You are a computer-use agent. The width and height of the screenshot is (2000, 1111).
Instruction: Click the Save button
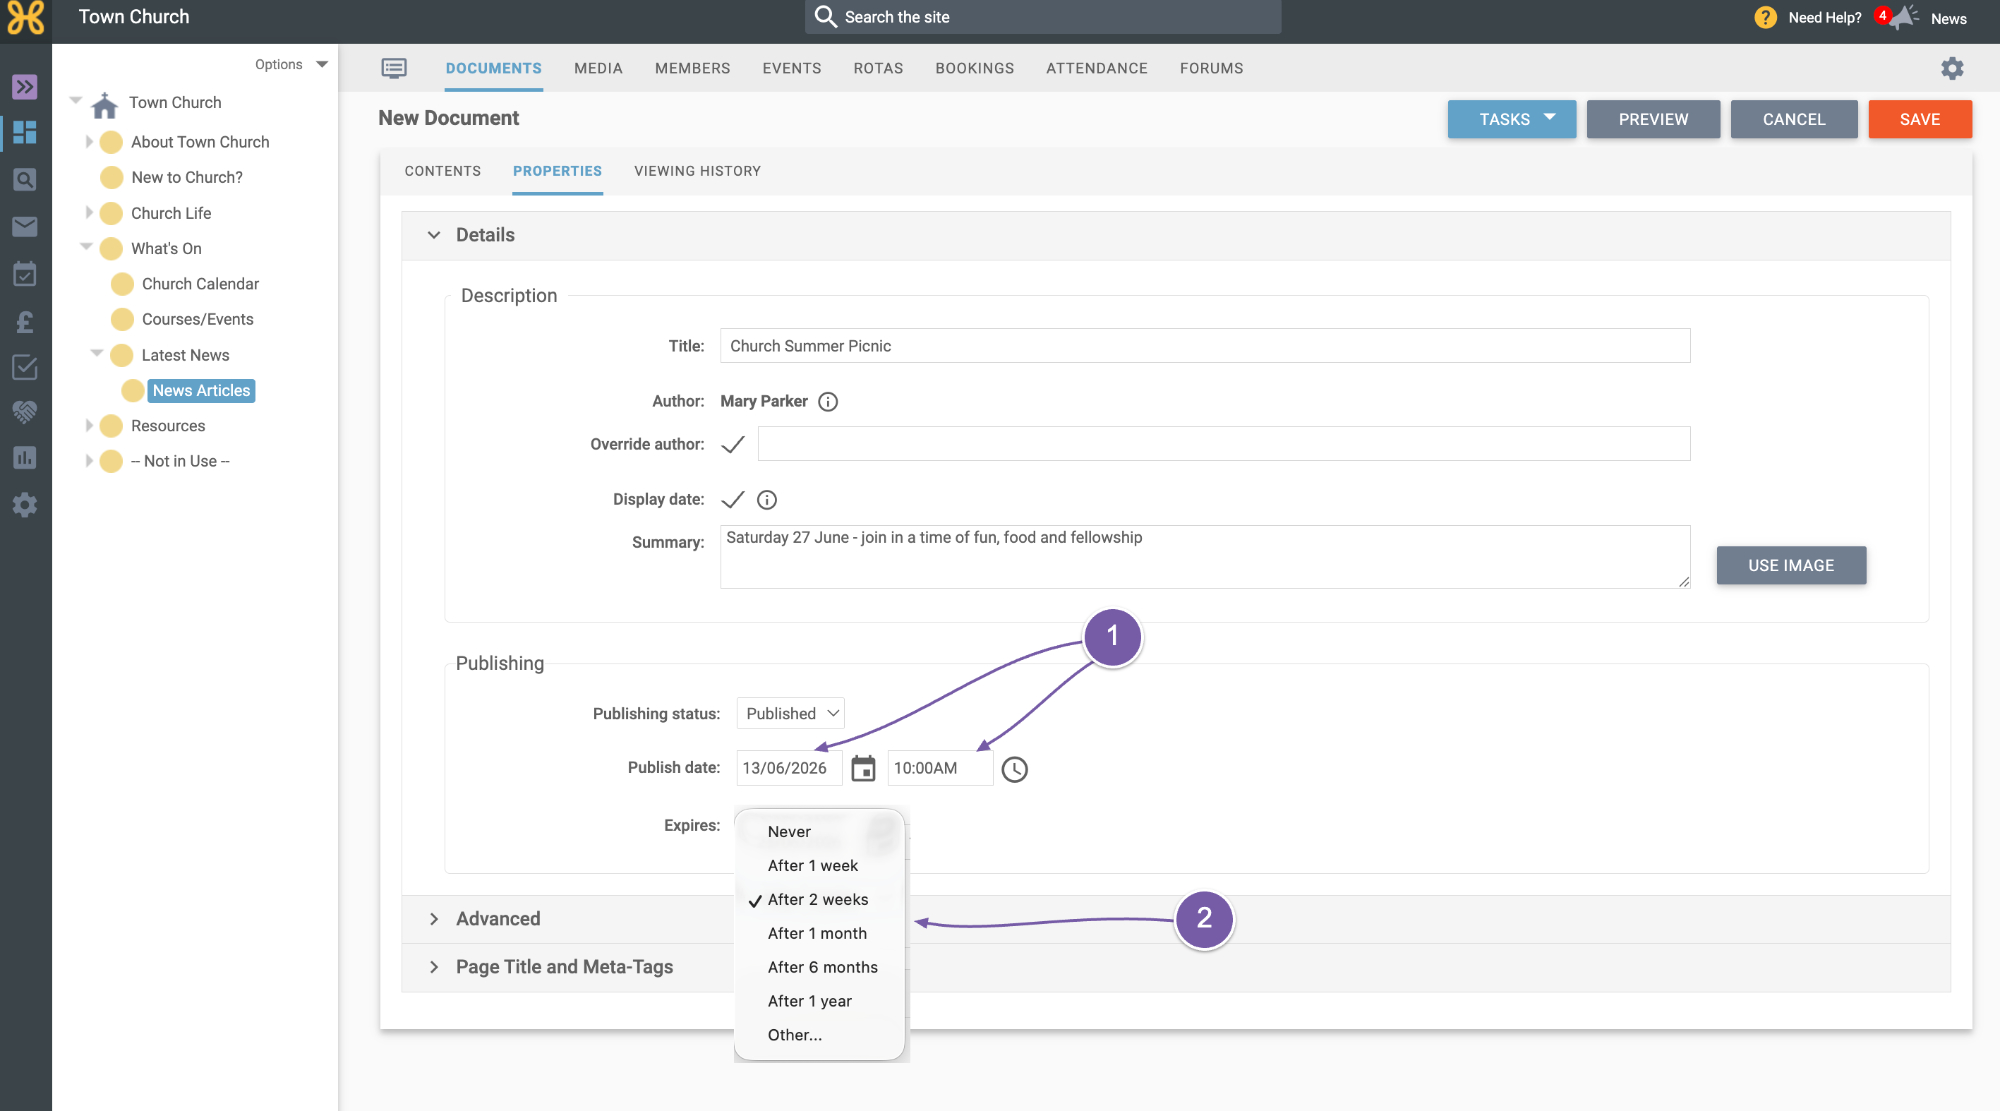pyautogui.click(x=1920, y=119)
